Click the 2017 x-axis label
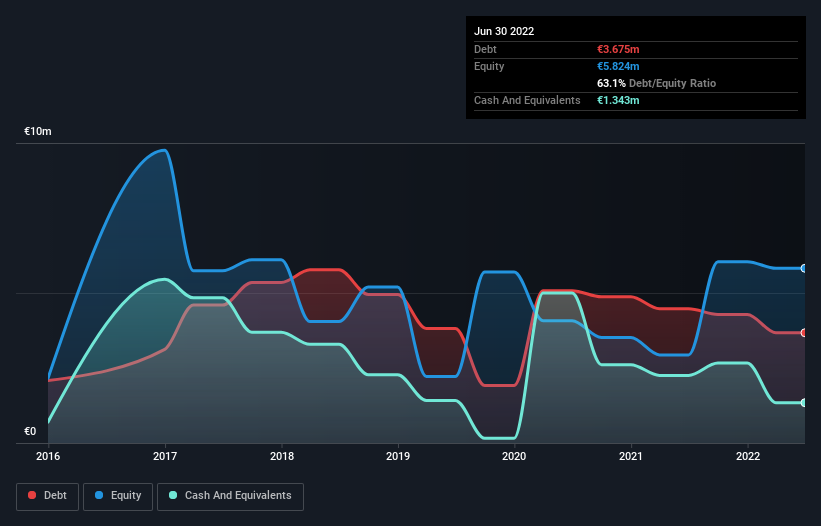 (x=165, y=456)
